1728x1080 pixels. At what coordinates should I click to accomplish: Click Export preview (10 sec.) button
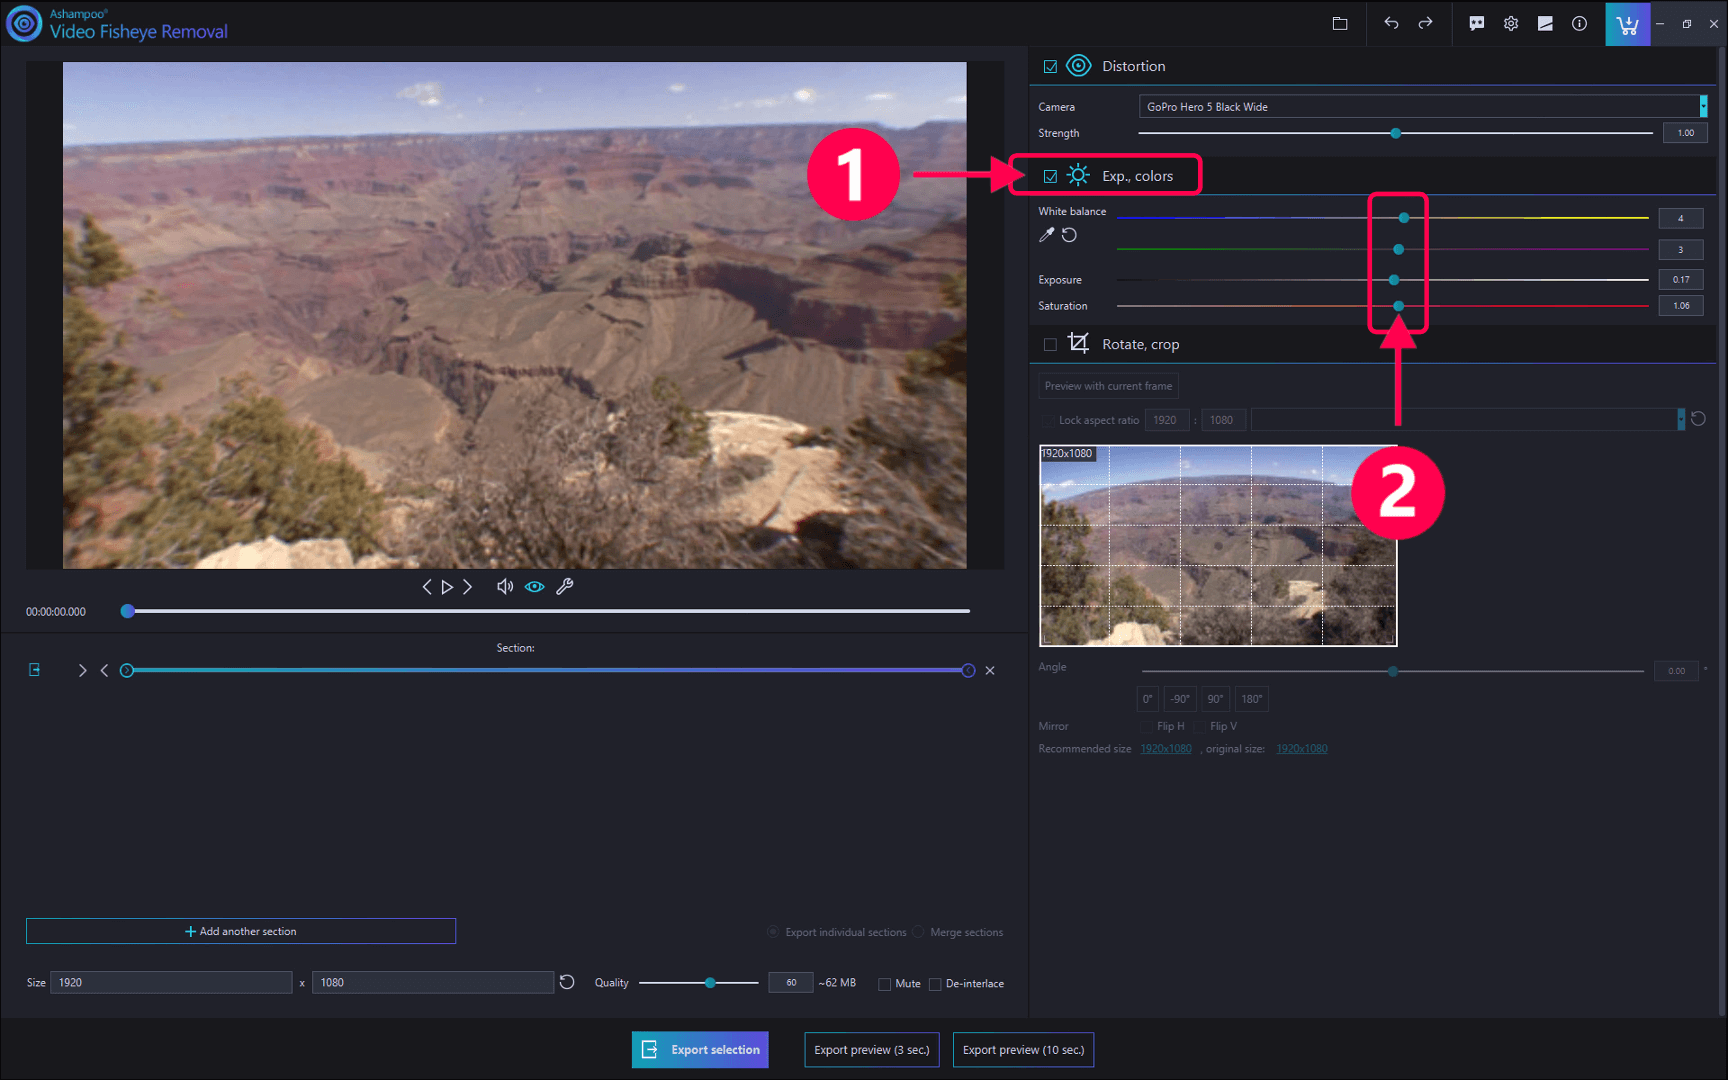coord(1023,1050)
